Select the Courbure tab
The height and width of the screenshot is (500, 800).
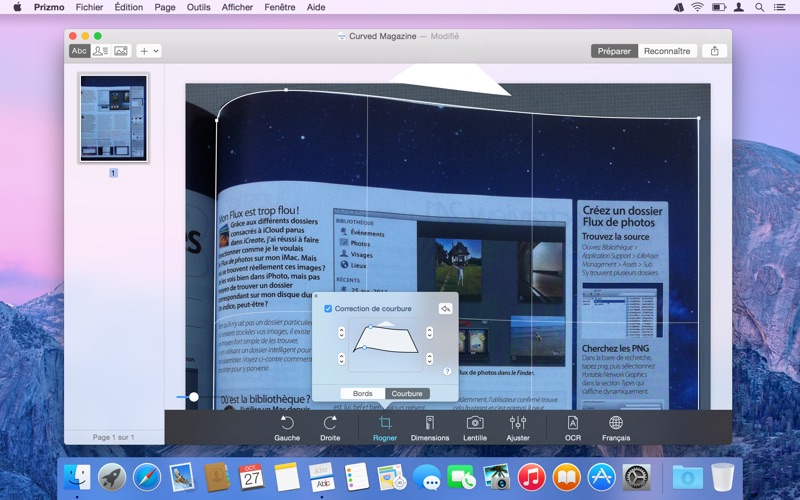point(407,393)
